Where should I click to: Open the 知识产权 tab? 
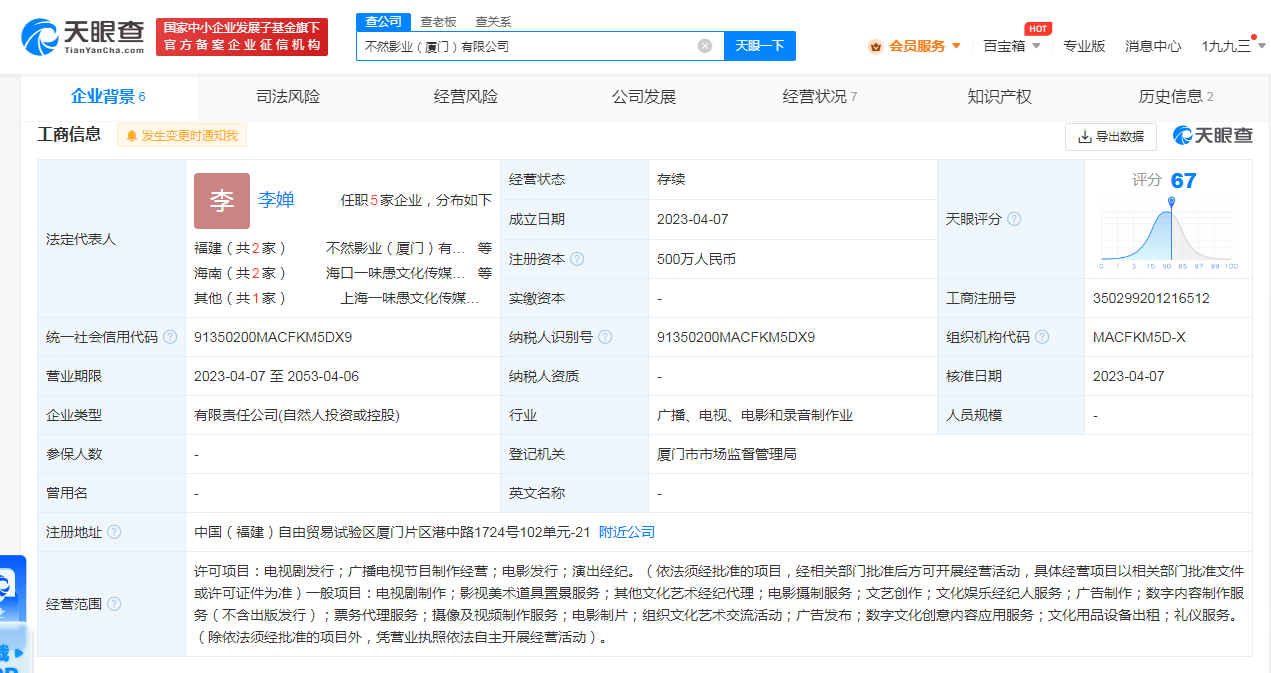[x=999, y=97]
